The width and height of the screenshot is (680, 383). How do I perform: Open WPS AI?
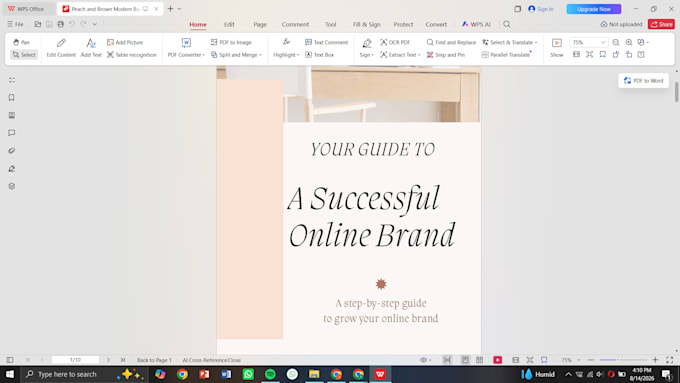pyautogui.click(x=476, y=24)
